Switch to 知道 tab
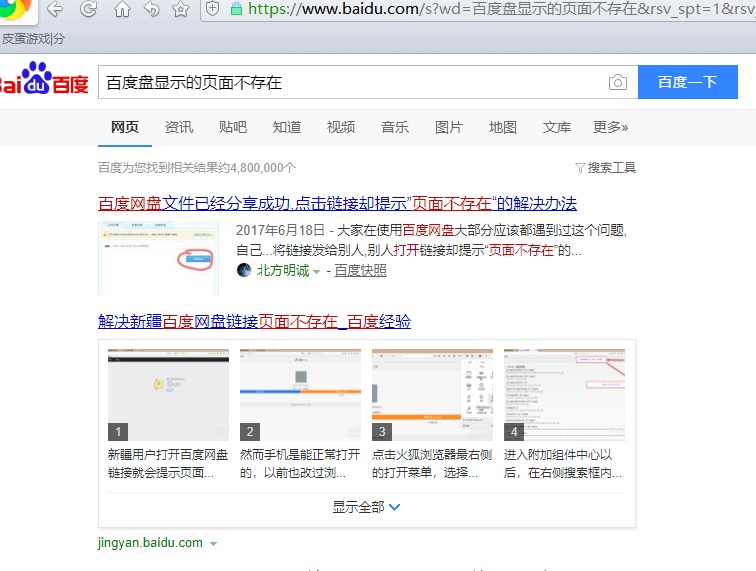Image resolution: width=756 pixels, height=571 pixels. tap(287, 127)
